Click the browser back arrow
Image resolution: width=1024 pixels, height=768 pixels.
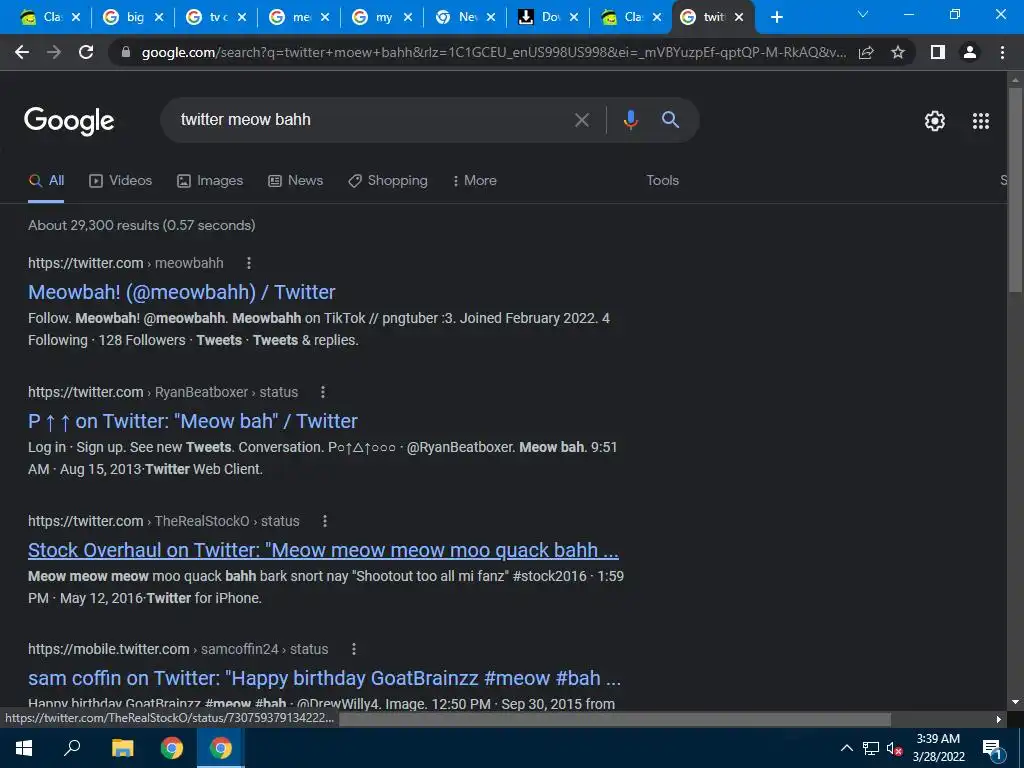[x=22, y=52]
